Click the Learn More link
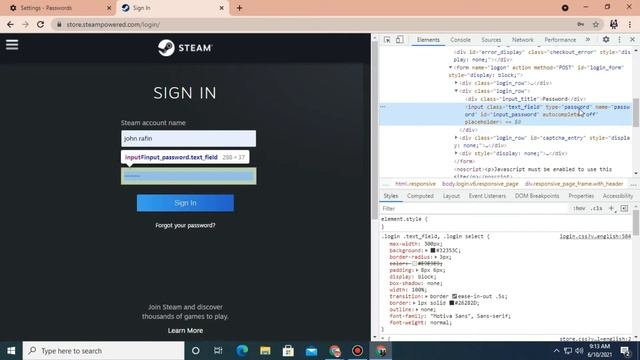 click(x=185, y=331)
